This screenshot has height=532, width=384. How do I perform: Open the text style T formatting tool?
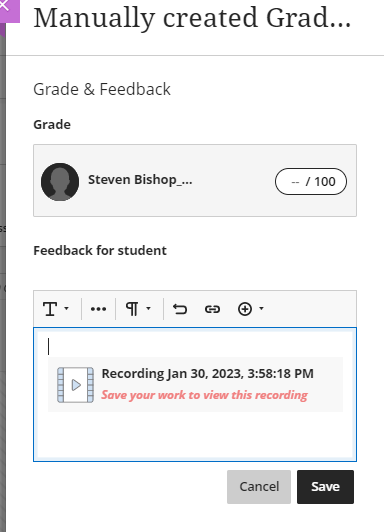click(x=50, y=309)
